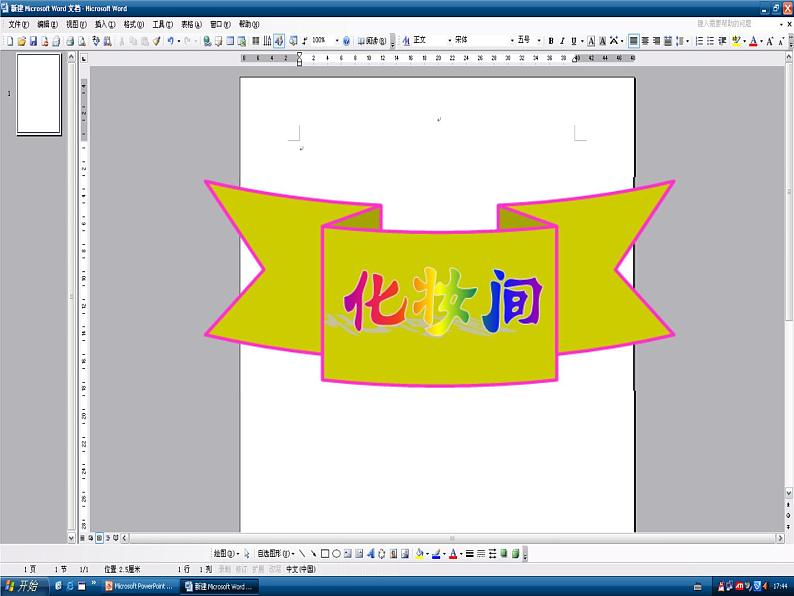Toggle Bold formatting
The width and height of the screenshot is (794, 596).
coord(550,41)
